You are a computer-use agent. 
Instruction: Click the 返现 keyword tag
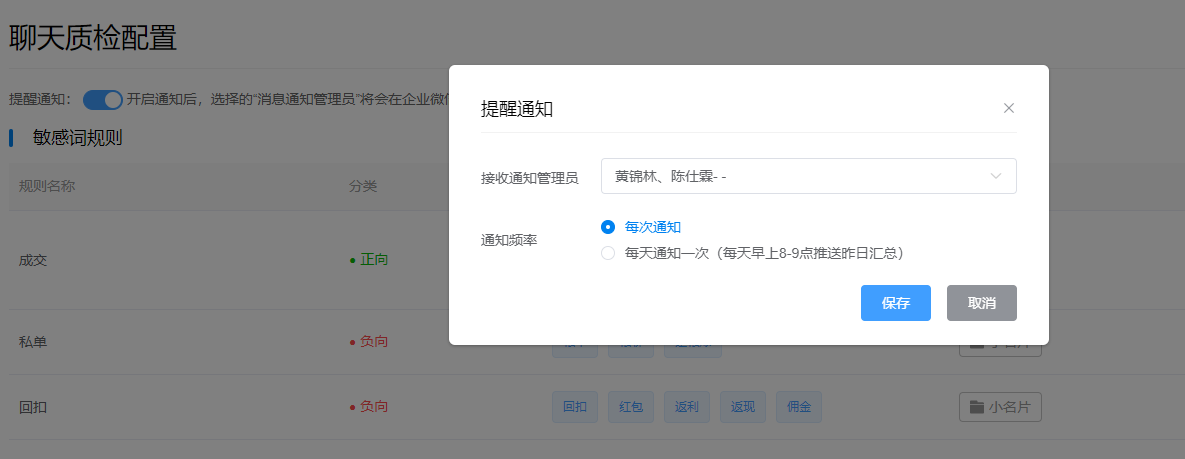pos(743,407)
